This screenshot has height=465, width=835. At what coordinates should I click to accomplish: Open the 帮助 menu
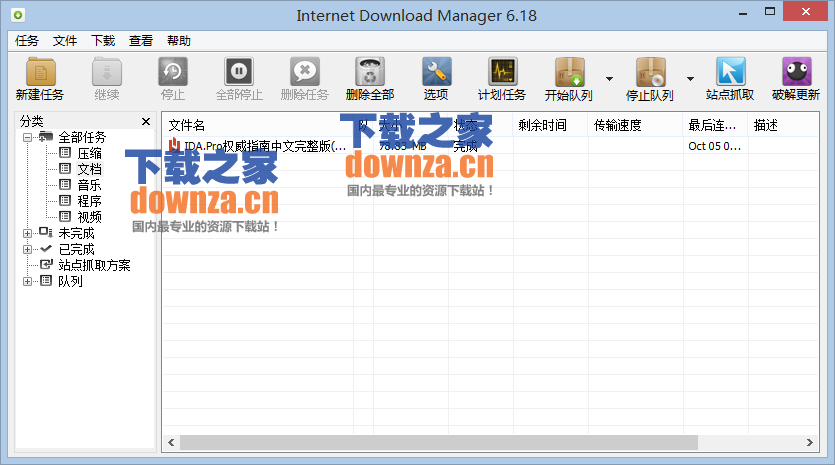179,41
